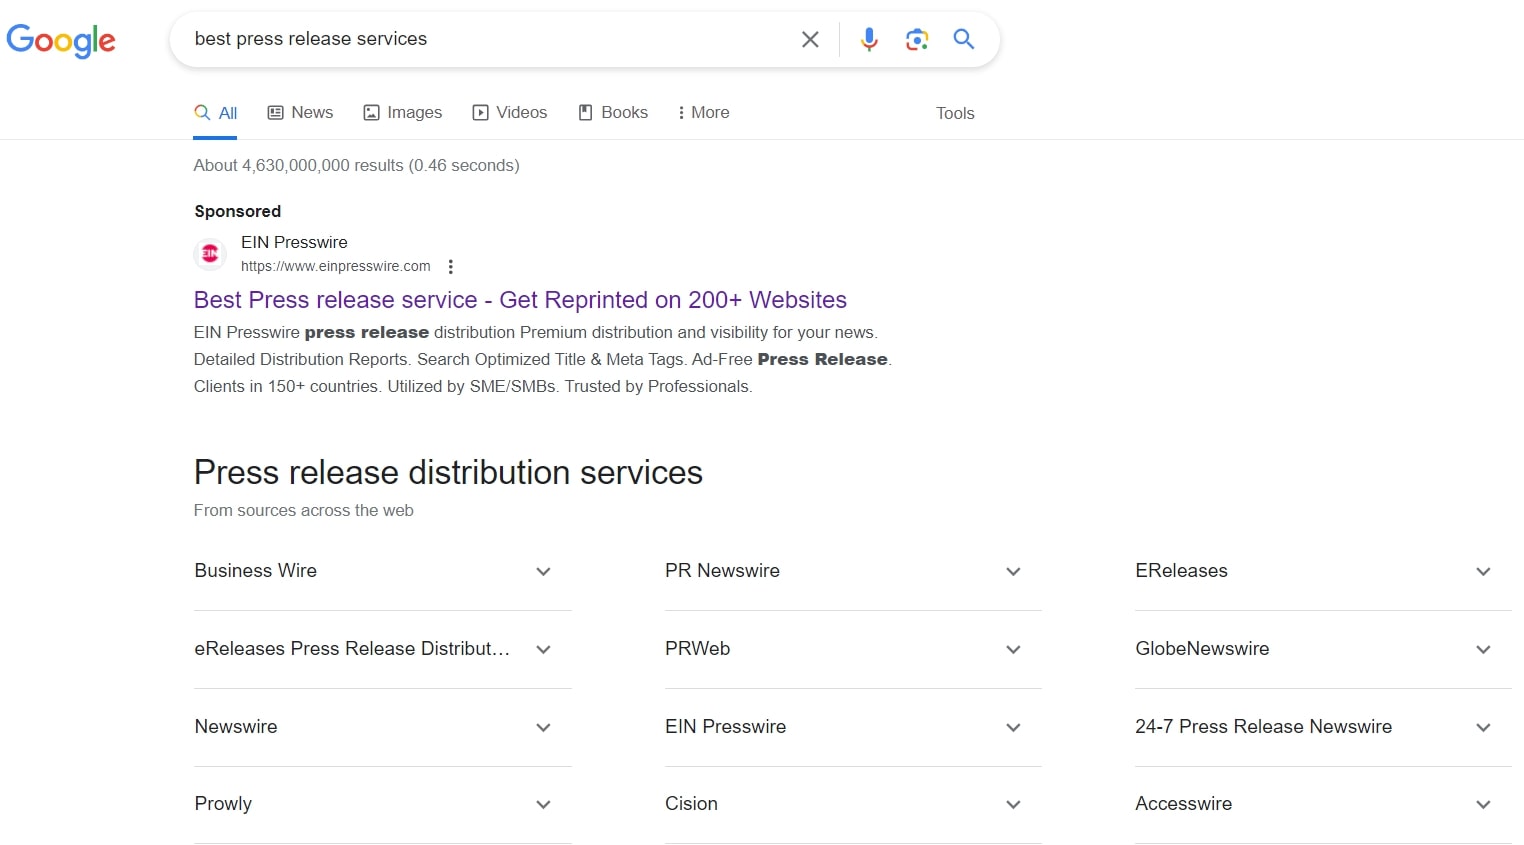Viewport: 1524px width, 845px height.
Task: Click EIN Presswire advertiser name
Action: pos(294,242)
